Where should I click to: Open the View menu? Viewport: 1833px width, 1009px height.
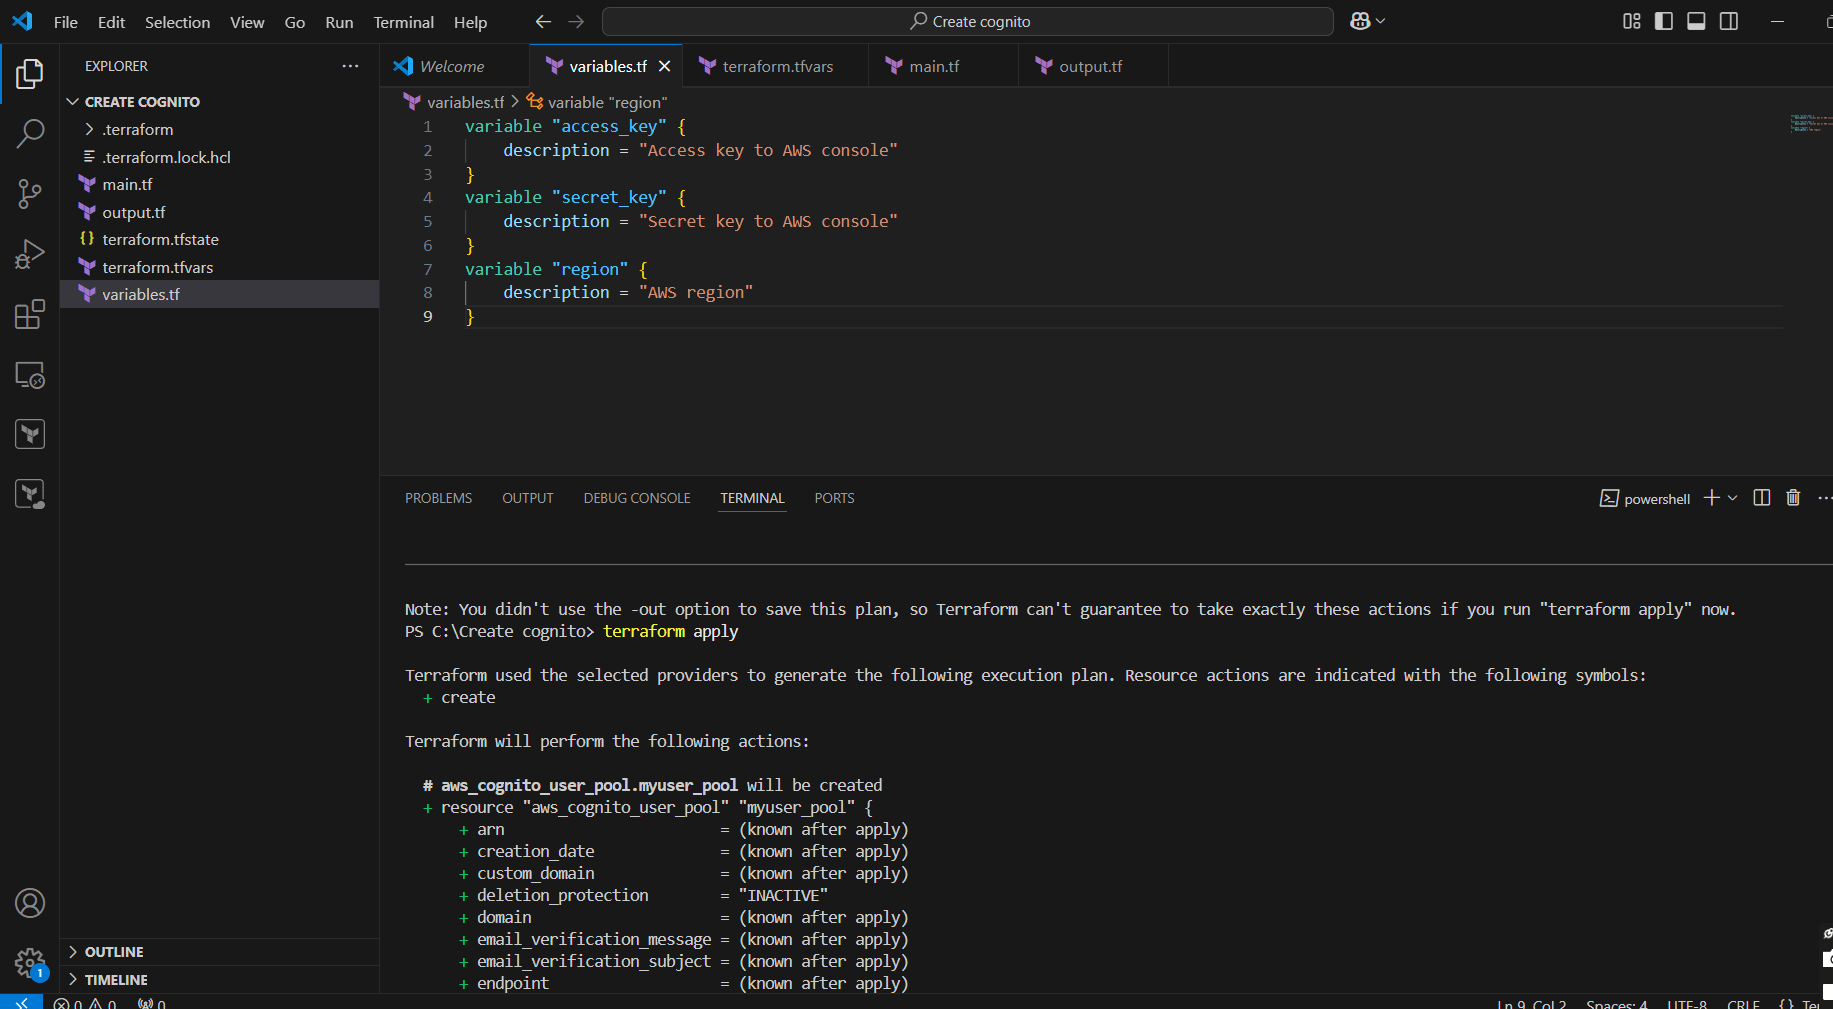pos(247,22)
